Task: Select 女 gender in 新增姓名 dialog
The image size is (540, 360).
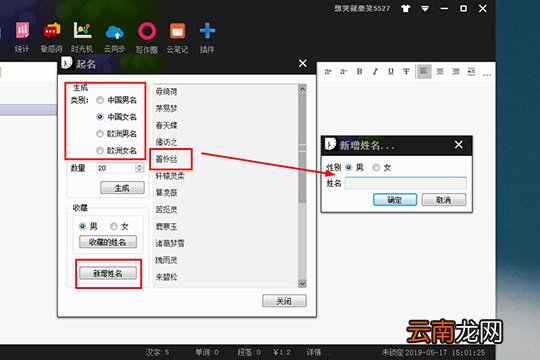Action: point(376,167)
